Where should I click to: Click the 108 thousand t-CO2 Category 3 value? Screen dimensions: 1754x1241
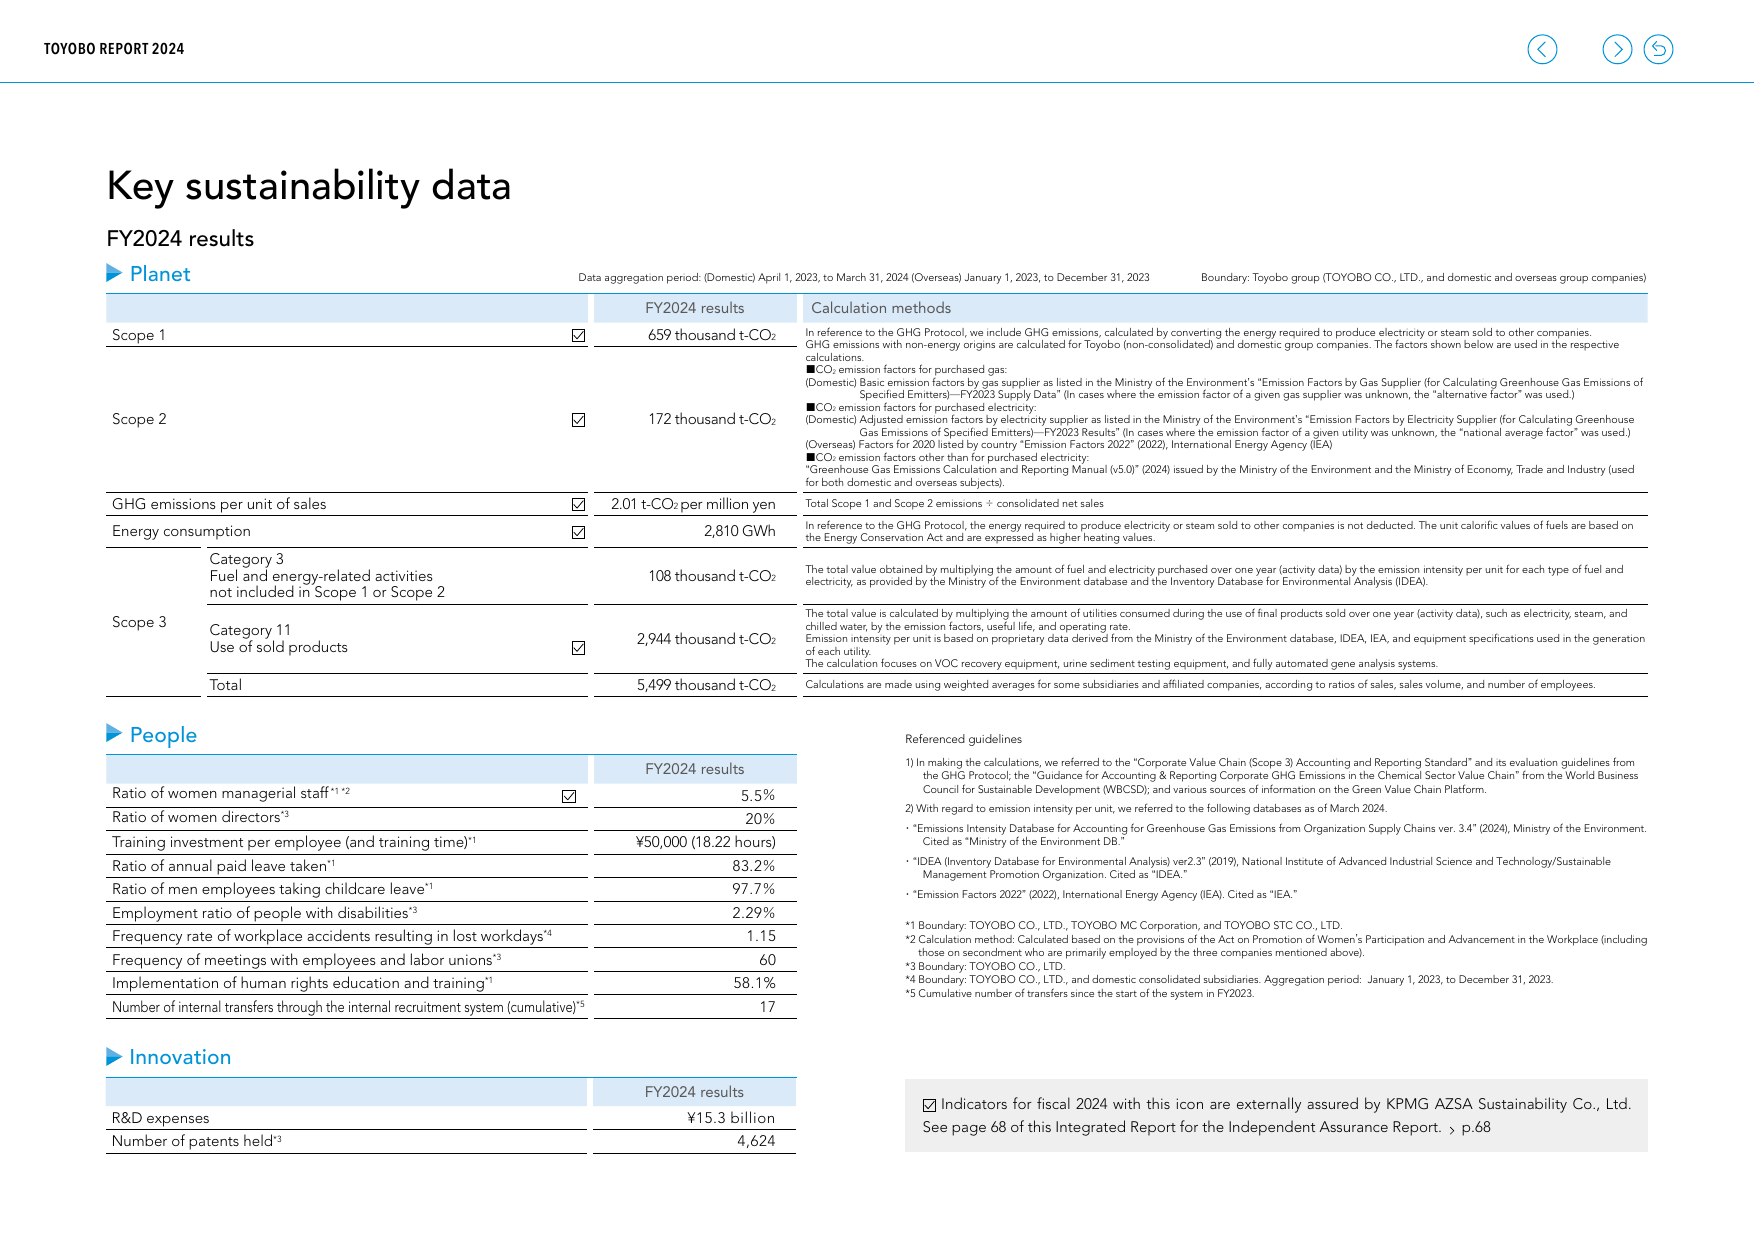pos(712,576)
